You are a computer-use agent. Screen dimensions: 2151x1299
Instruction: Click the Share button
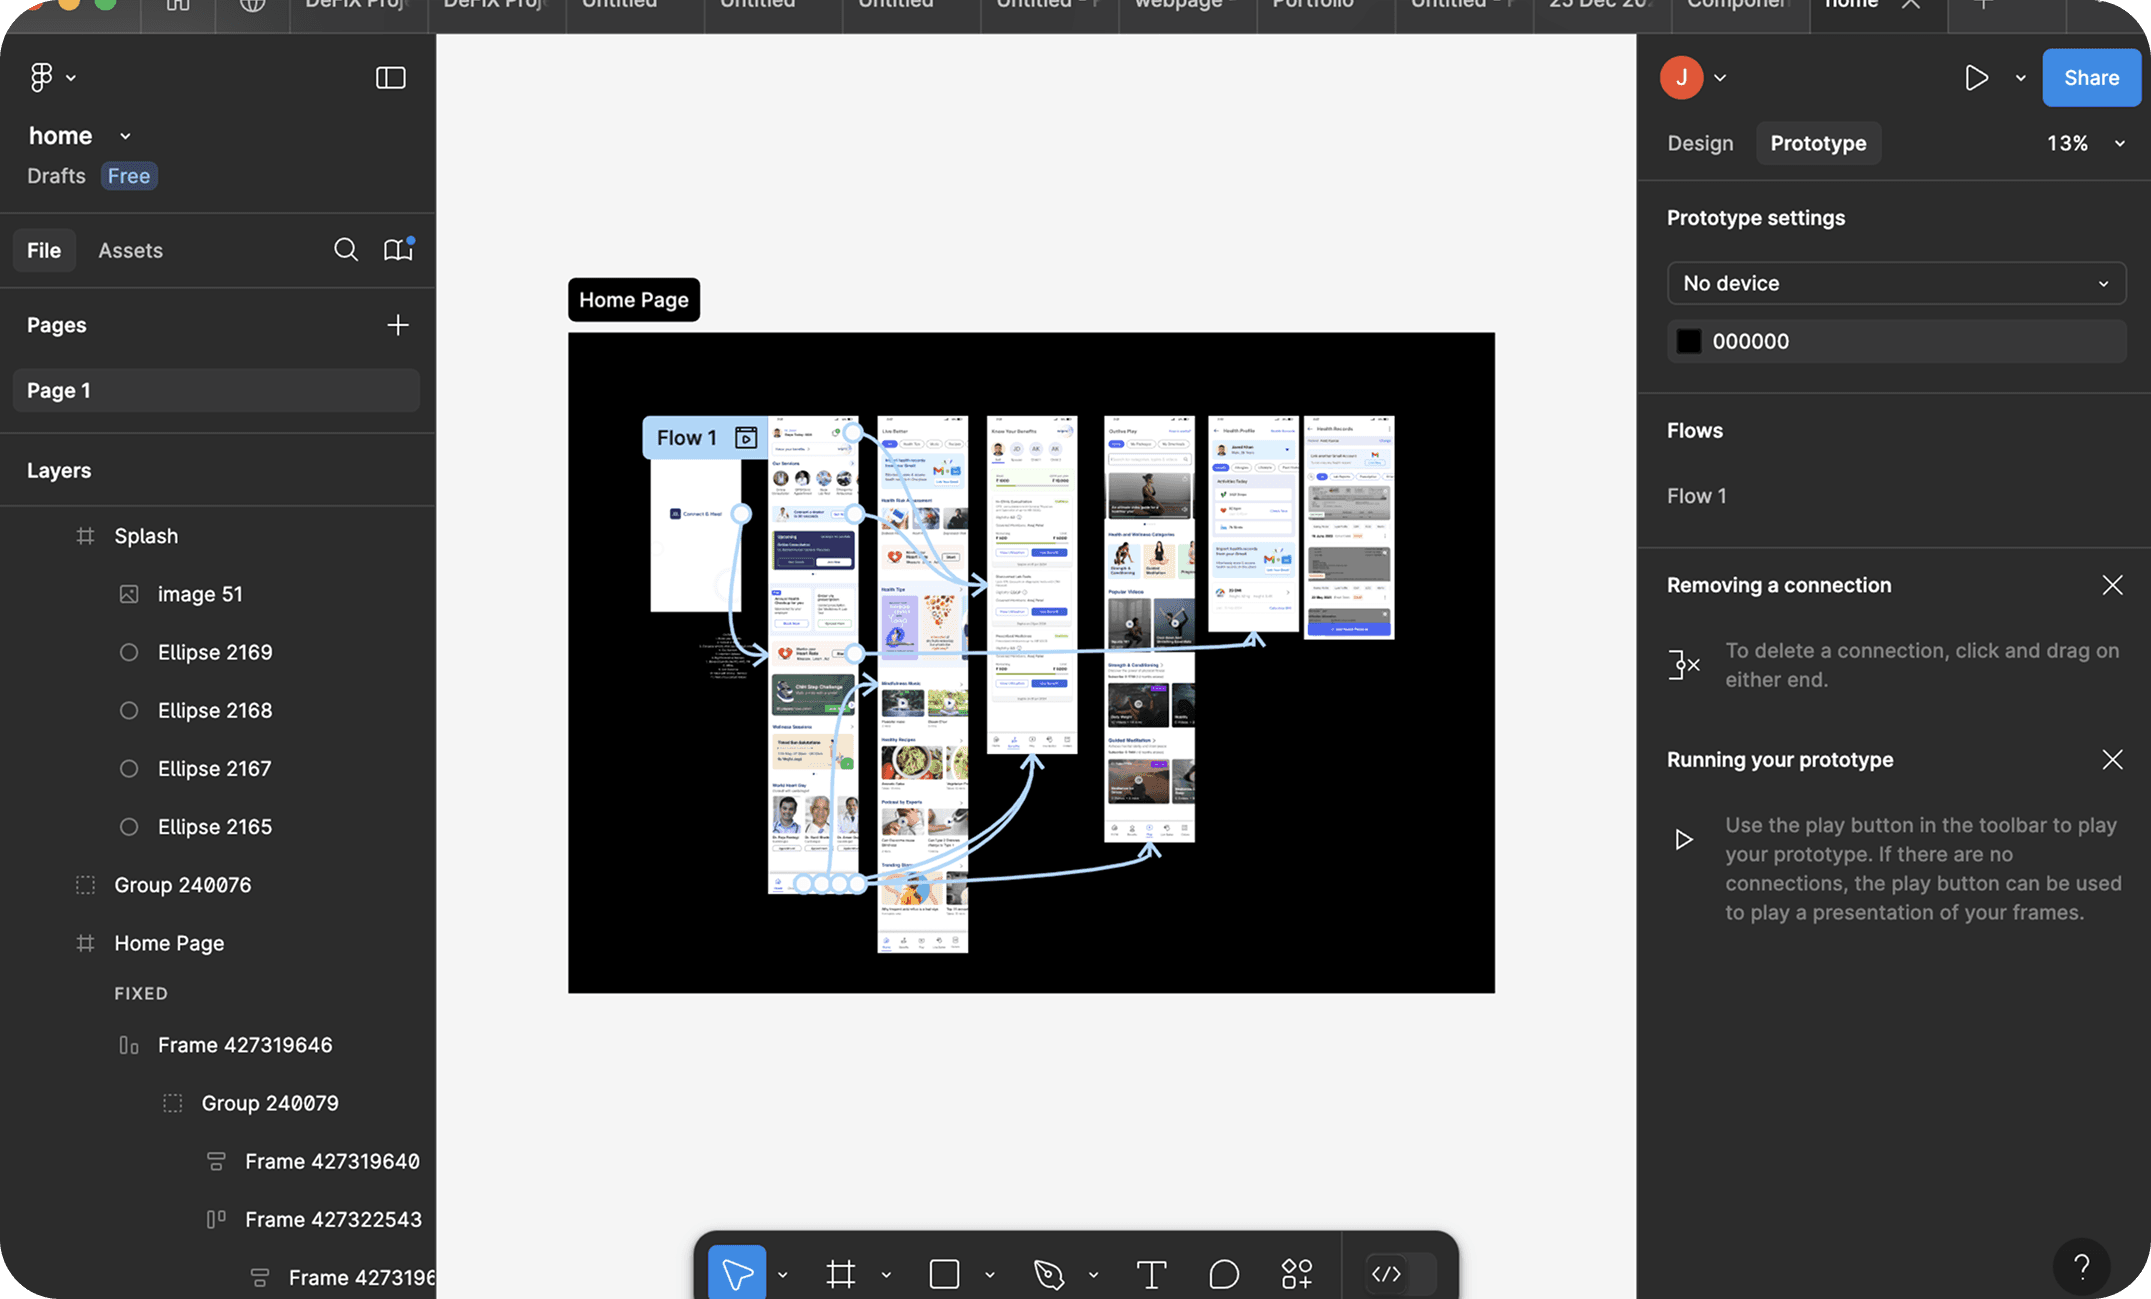pos(2091,77)
